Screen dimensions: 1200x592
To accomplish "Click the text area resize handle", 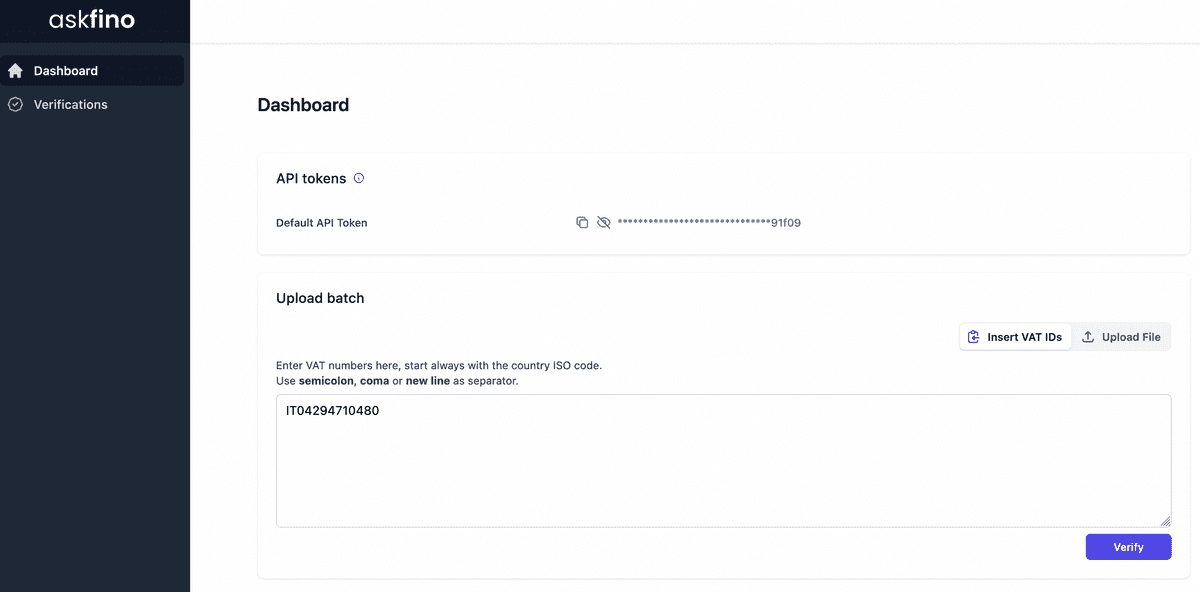I will (x=1165, y=521).
